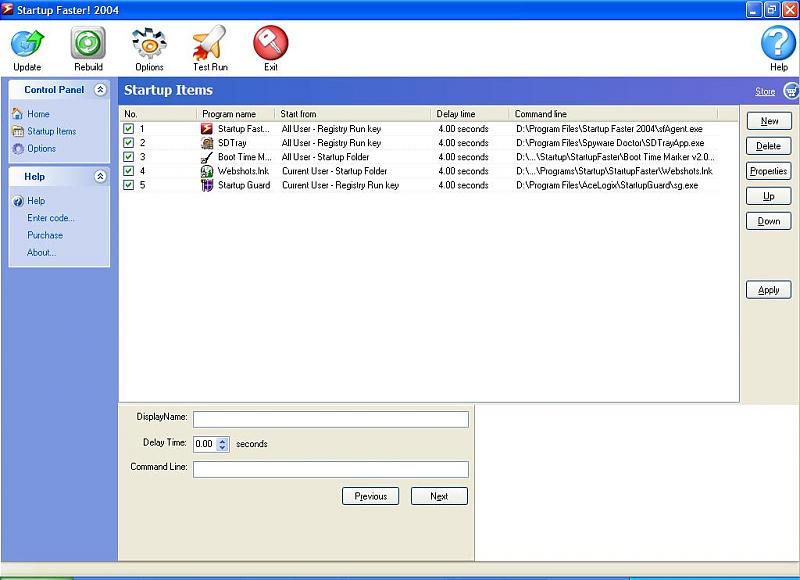This screenshot has height=580, width=800.
Task: Click the Previous button
Action: (370, 496)
